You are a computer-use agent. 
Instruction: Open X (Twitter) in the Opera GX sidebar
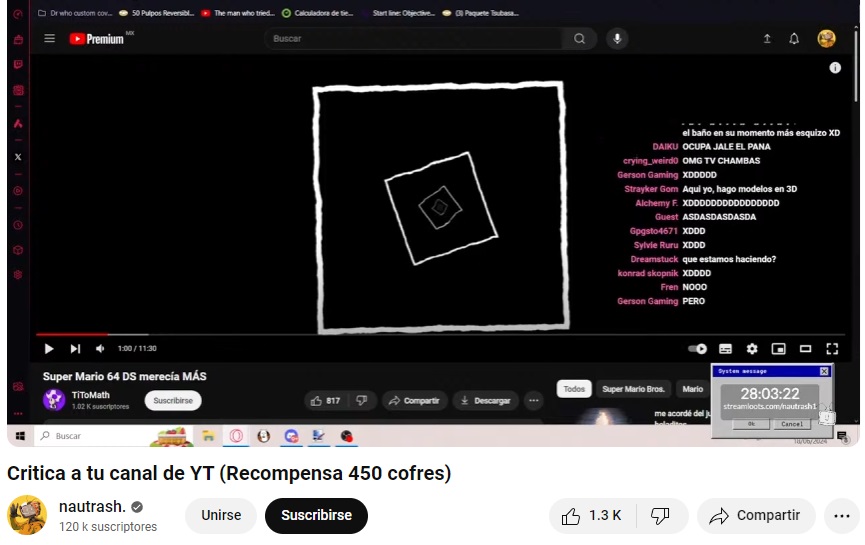[18, 157]
